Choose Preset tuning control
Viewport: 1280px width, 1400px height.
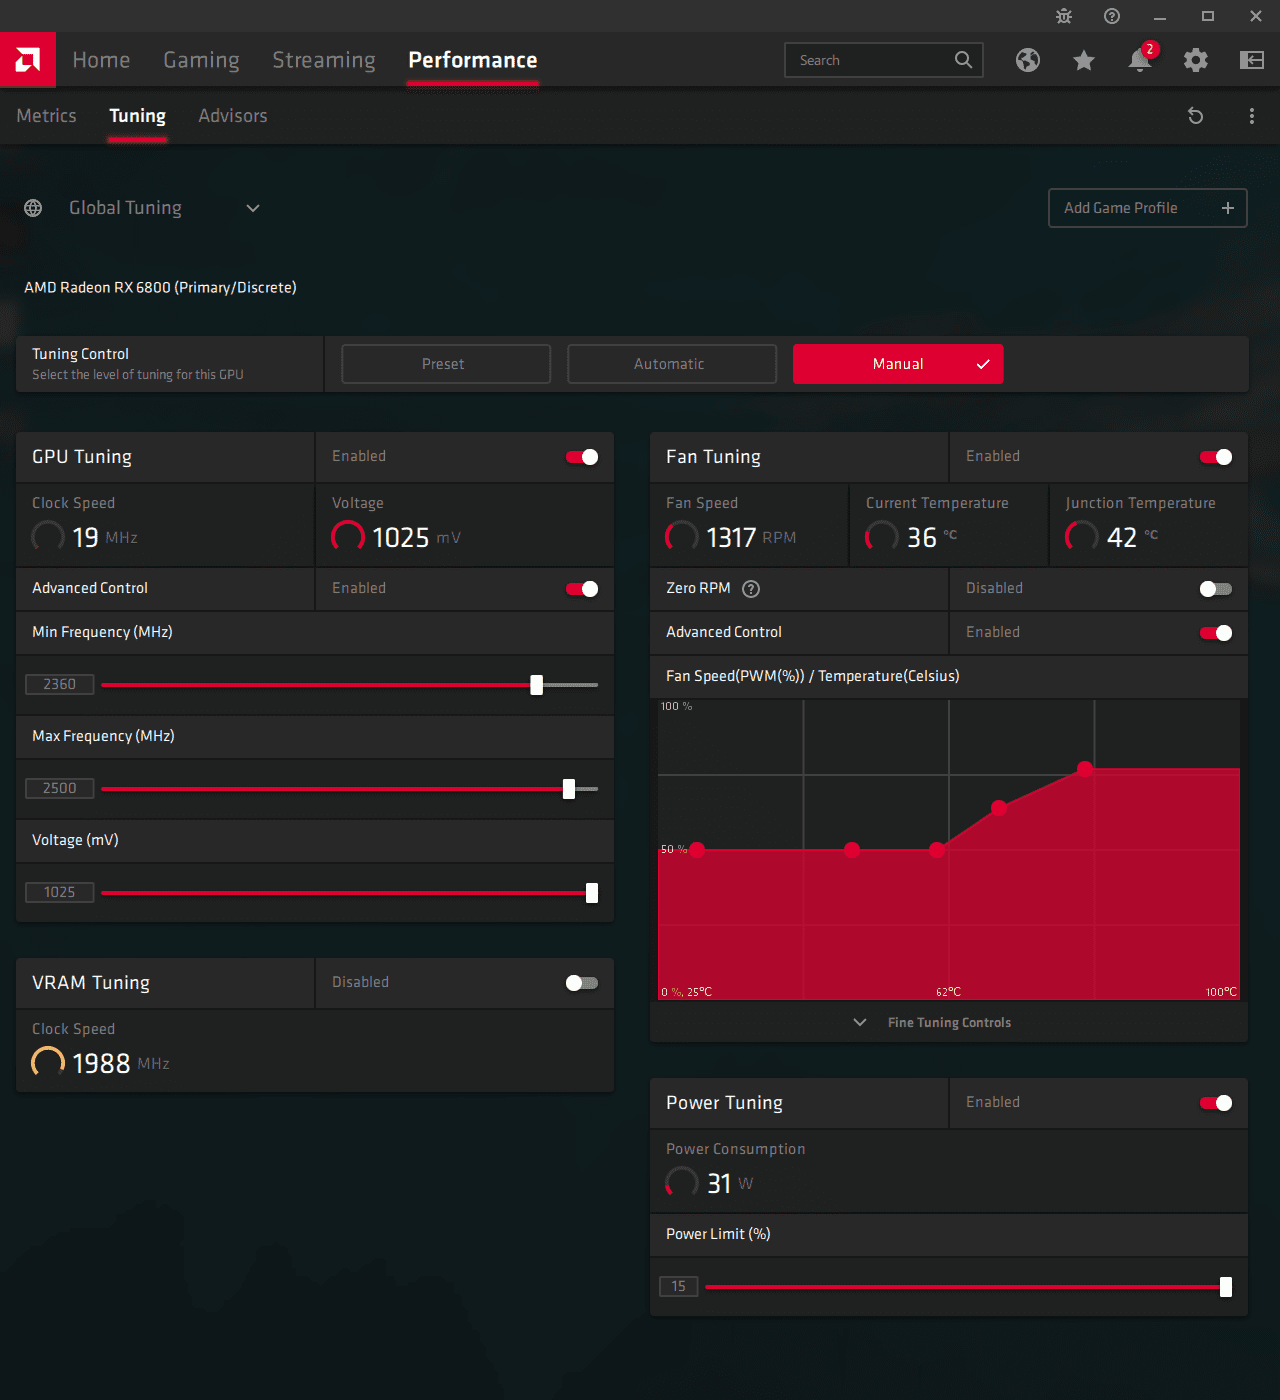click(446, 364)
